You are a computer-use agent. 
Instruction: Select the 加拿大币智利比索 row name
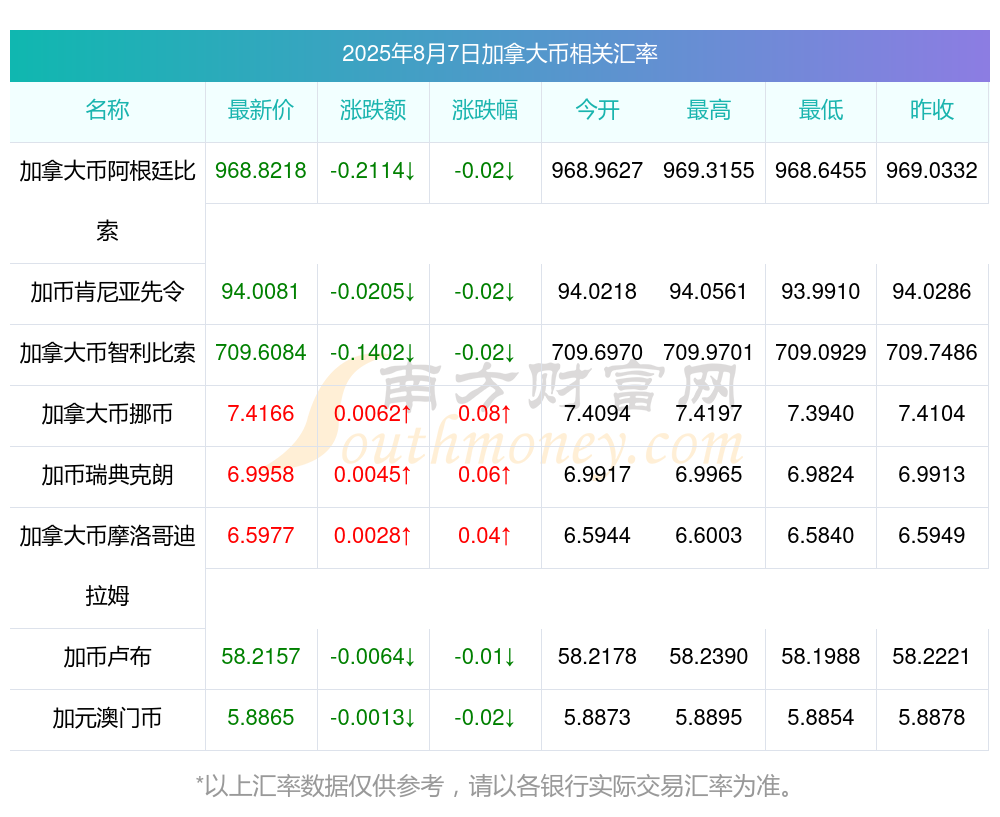[107, 353]
